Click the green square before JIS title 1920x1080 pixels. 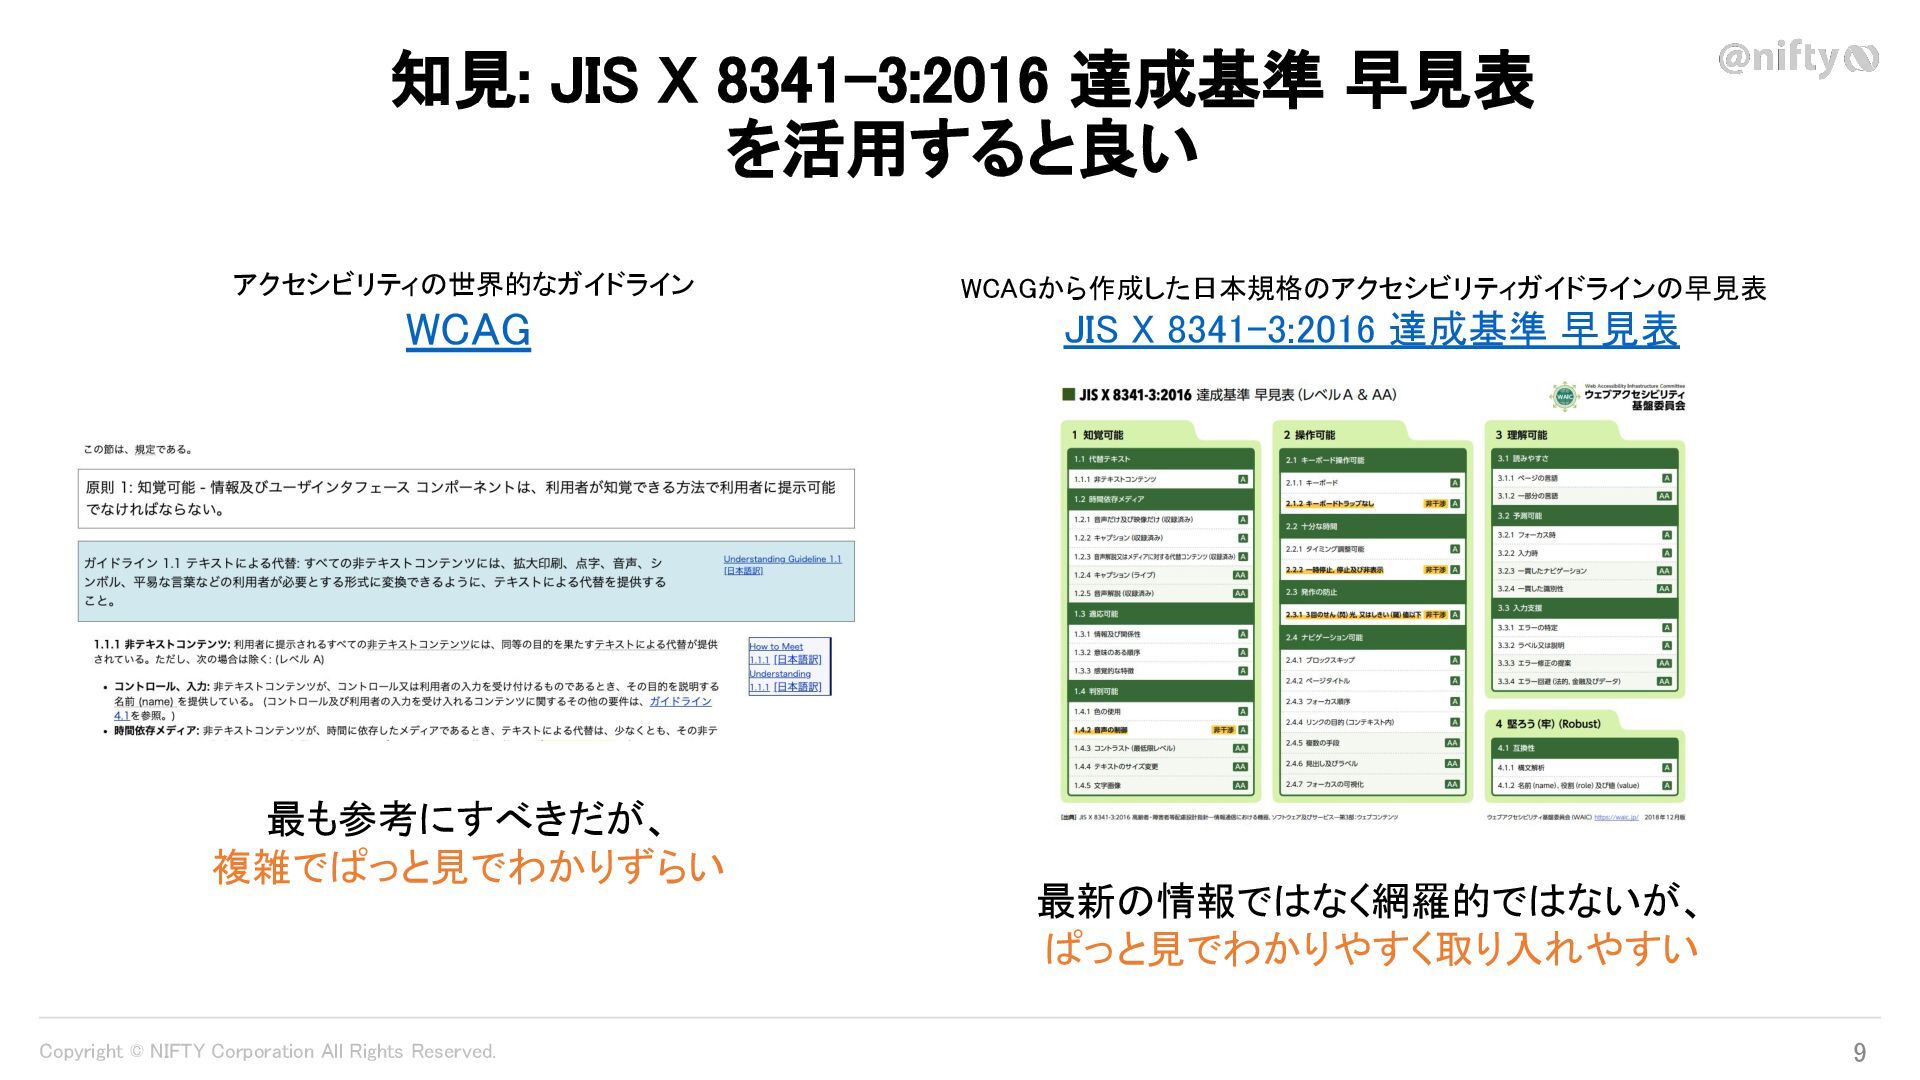pos(1068,395)
